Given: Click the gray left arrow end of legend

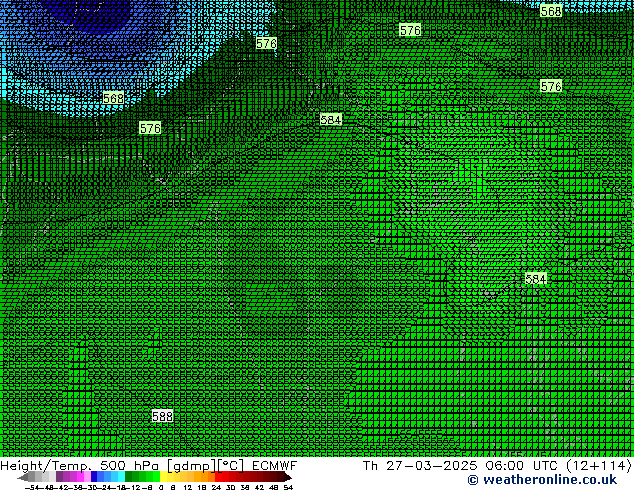Looking at the screenshot, I should (x=23, y=478).
